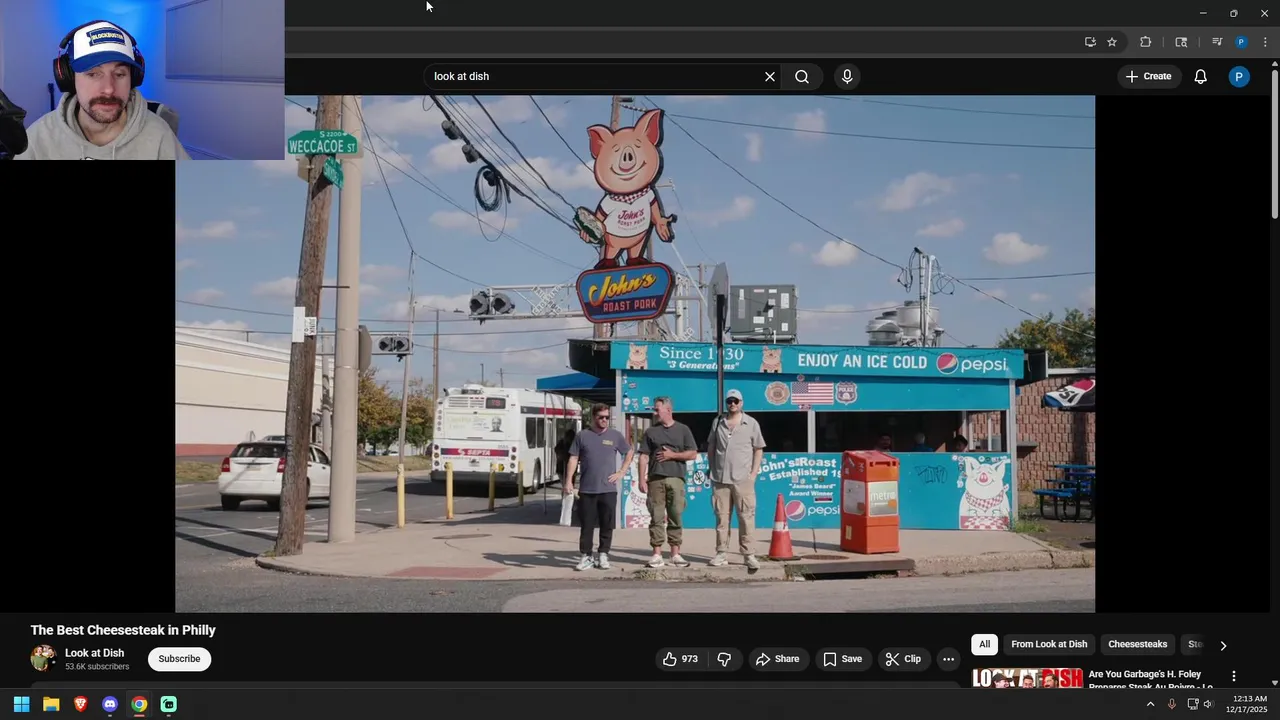Show hidden system tray icons
Viewport: 1280px width, 720px height.
pyautogui.click(x=1150, y=704)
